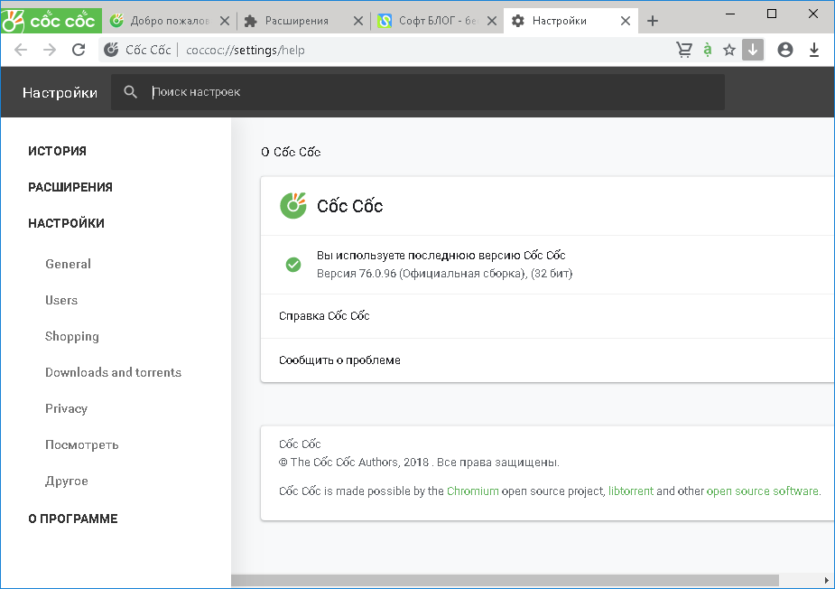The image size is (835, 589).
Task: Open the 'Chromium' link
Action: click(472, 491)
